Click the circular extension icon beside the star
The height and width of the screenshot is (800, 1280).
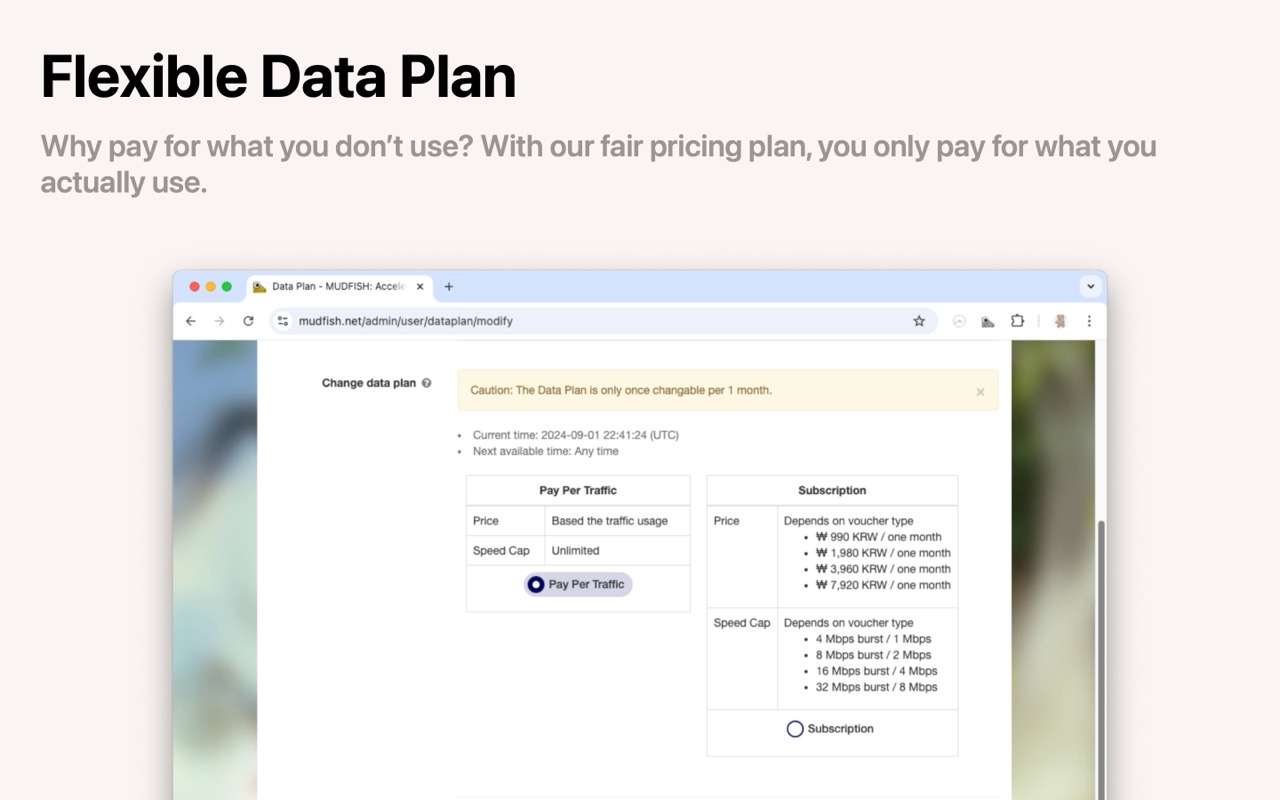959,321
